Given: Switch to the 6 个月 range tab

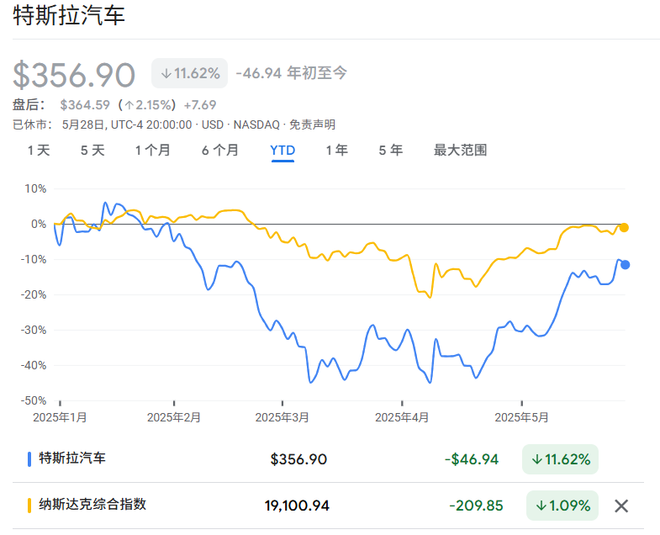Looking at the screenshot, I should [220, 150].
